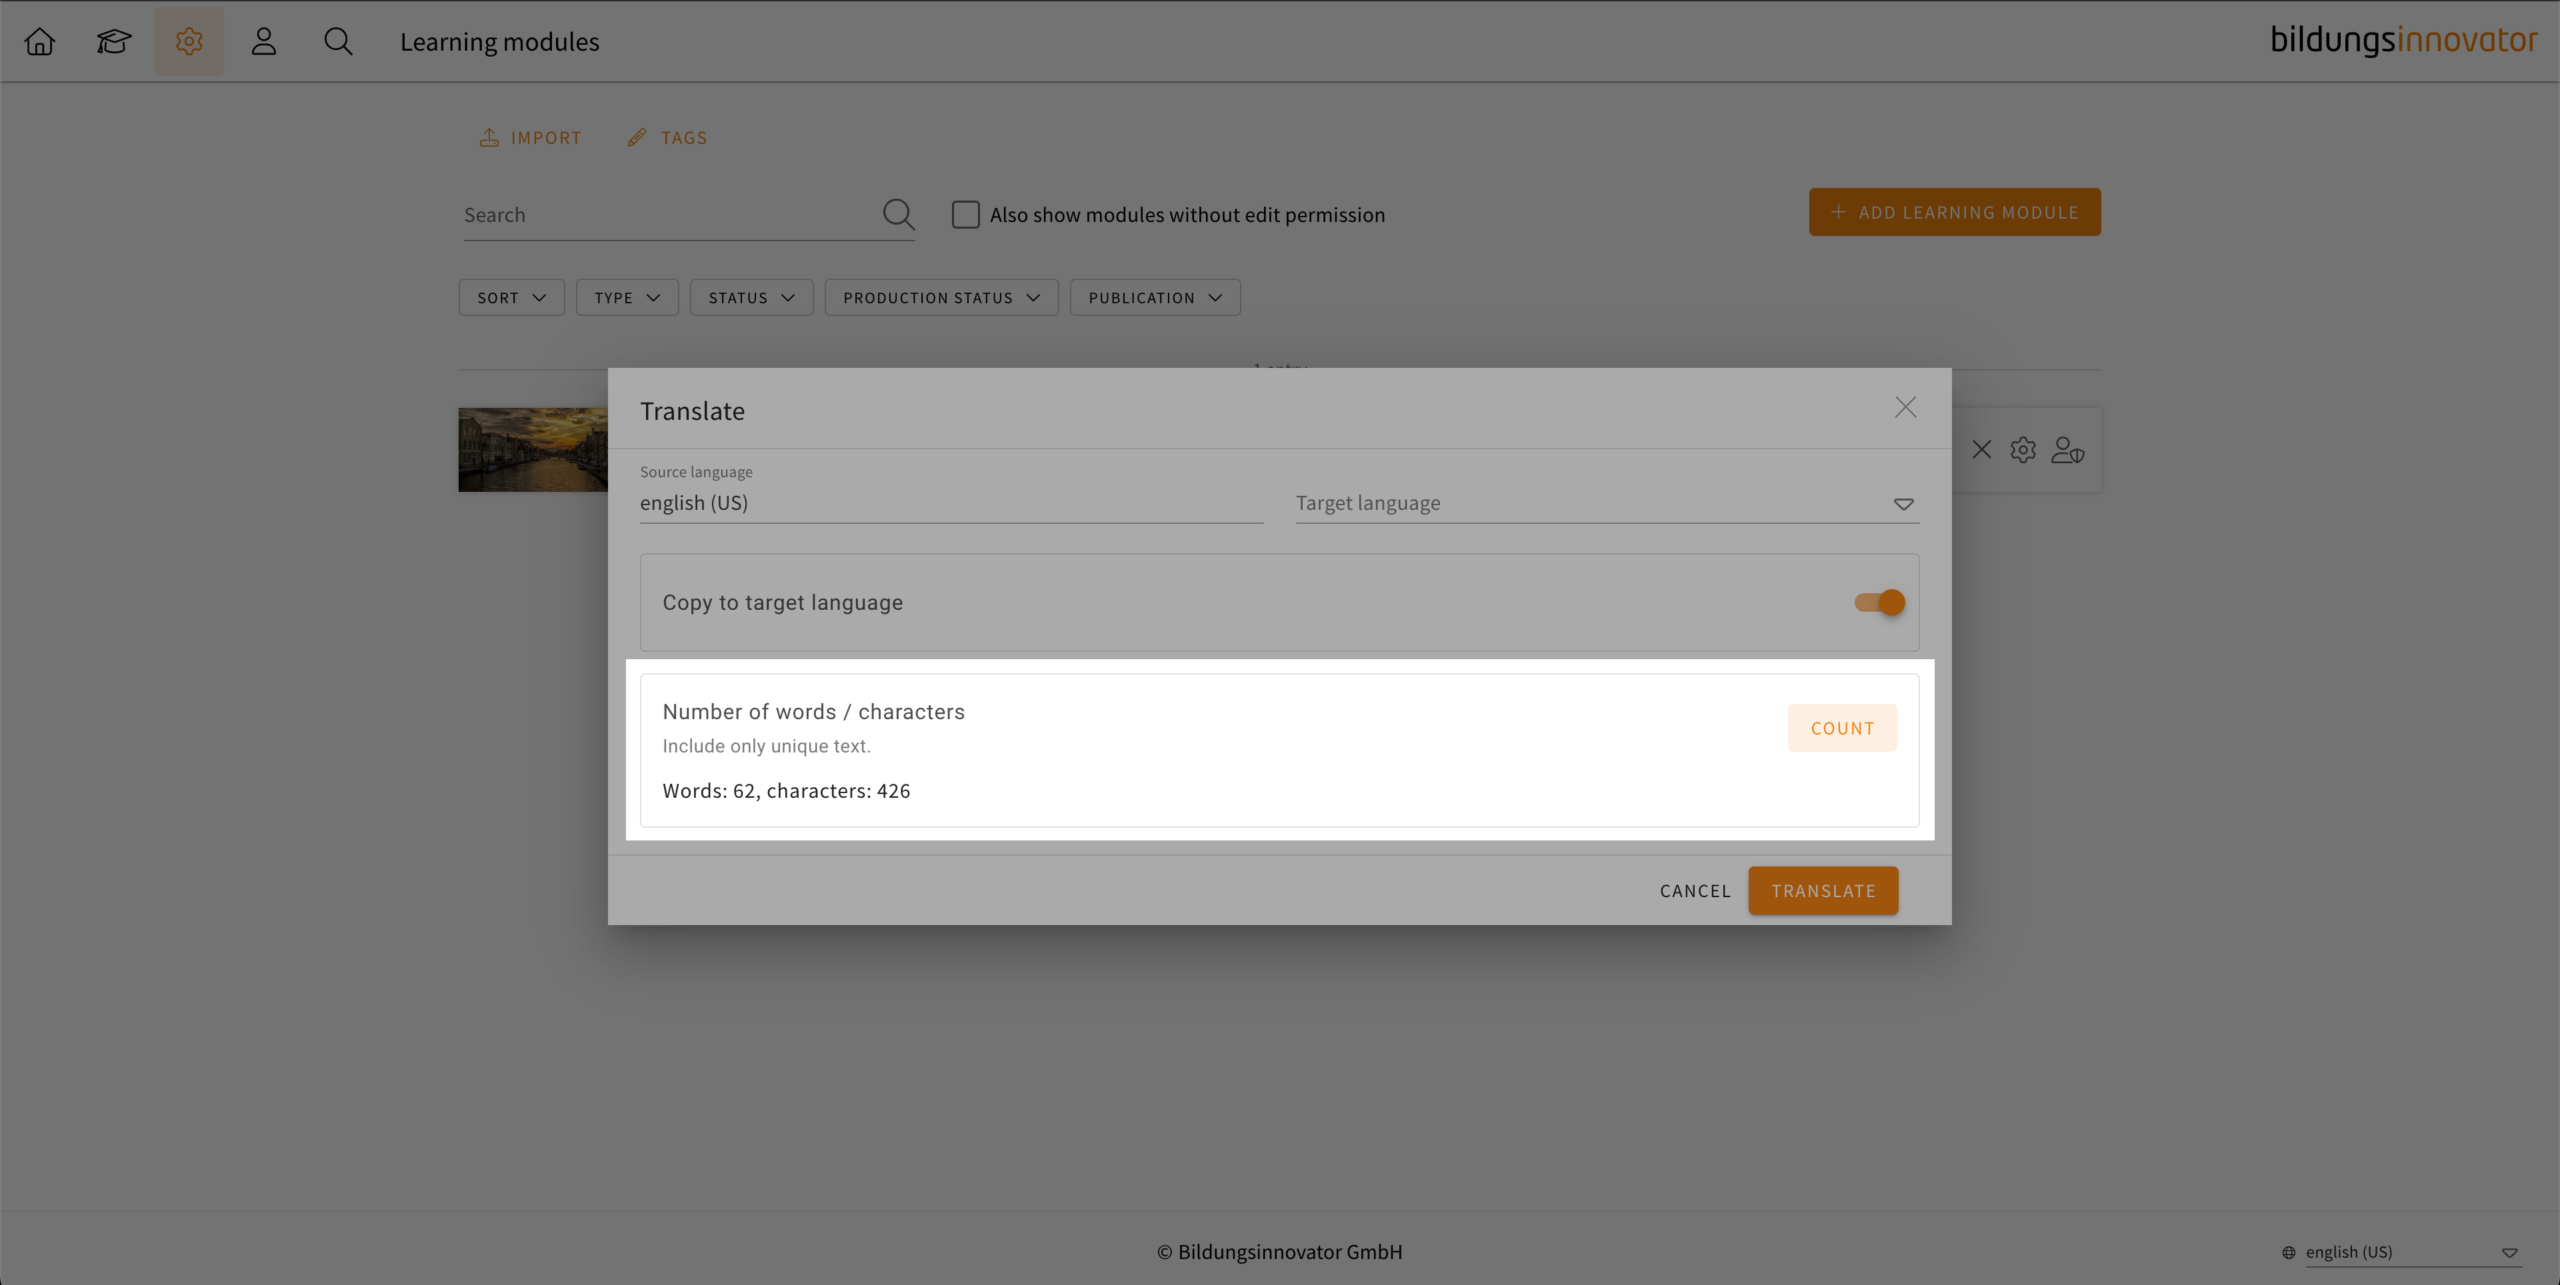Click the orange settings gear in navbar
The image size is (2560, 1285).
pos(189,42)
